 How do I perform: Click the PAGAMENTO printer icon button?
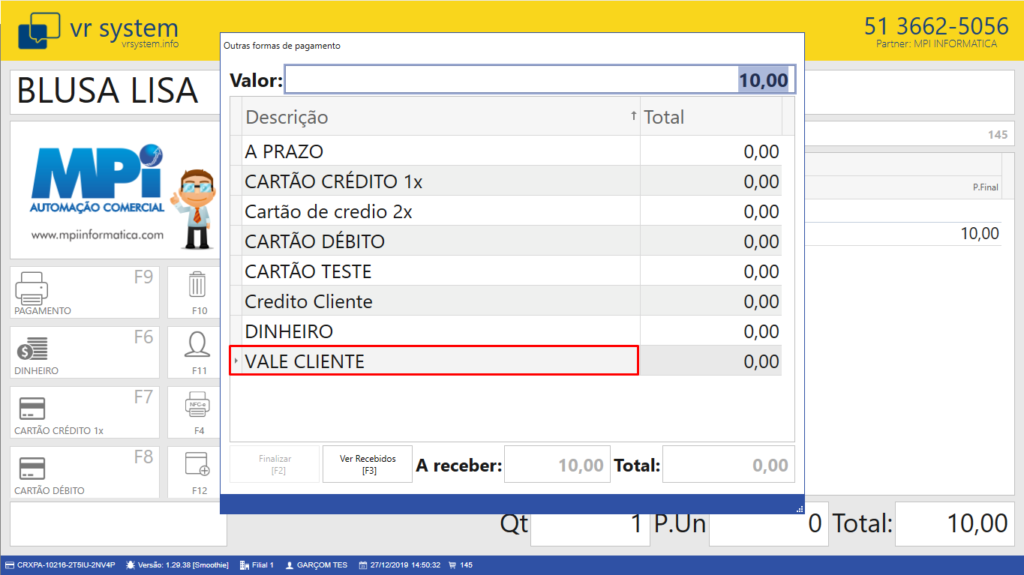pos(32,288)
